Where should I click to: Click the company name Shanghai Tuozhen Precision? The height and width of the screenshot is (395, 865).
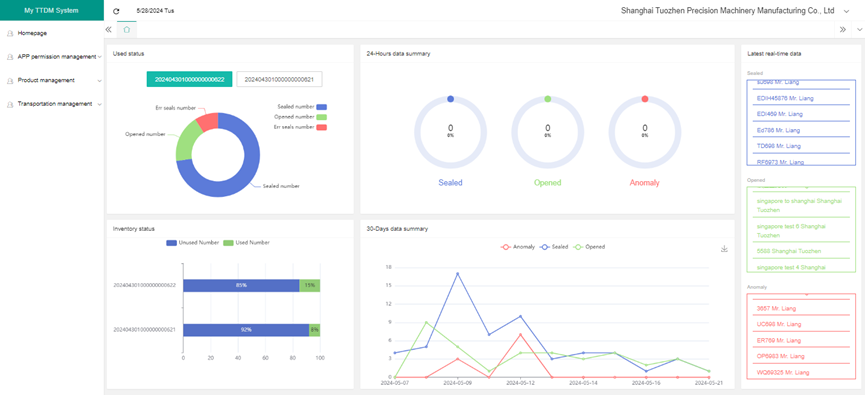pos(728,10)
